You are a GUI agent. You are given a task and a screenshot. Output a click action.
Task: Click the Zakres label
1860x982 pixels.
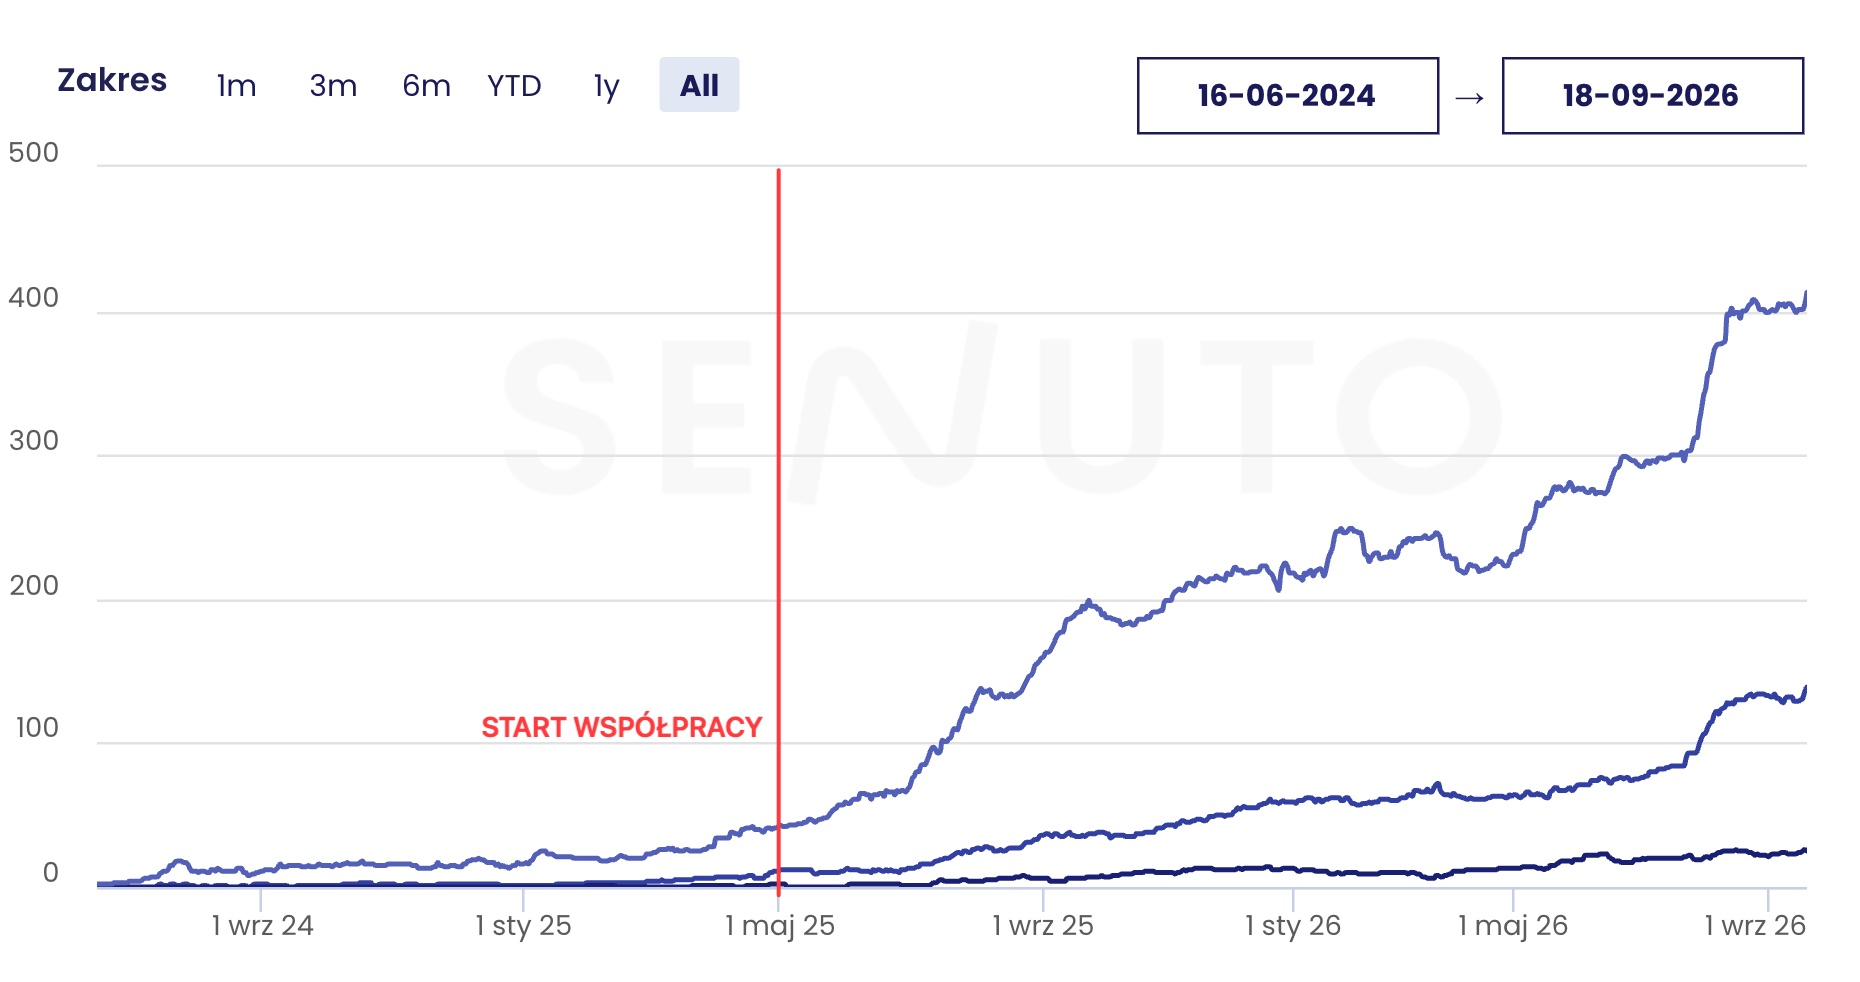(x=112, y=80)
